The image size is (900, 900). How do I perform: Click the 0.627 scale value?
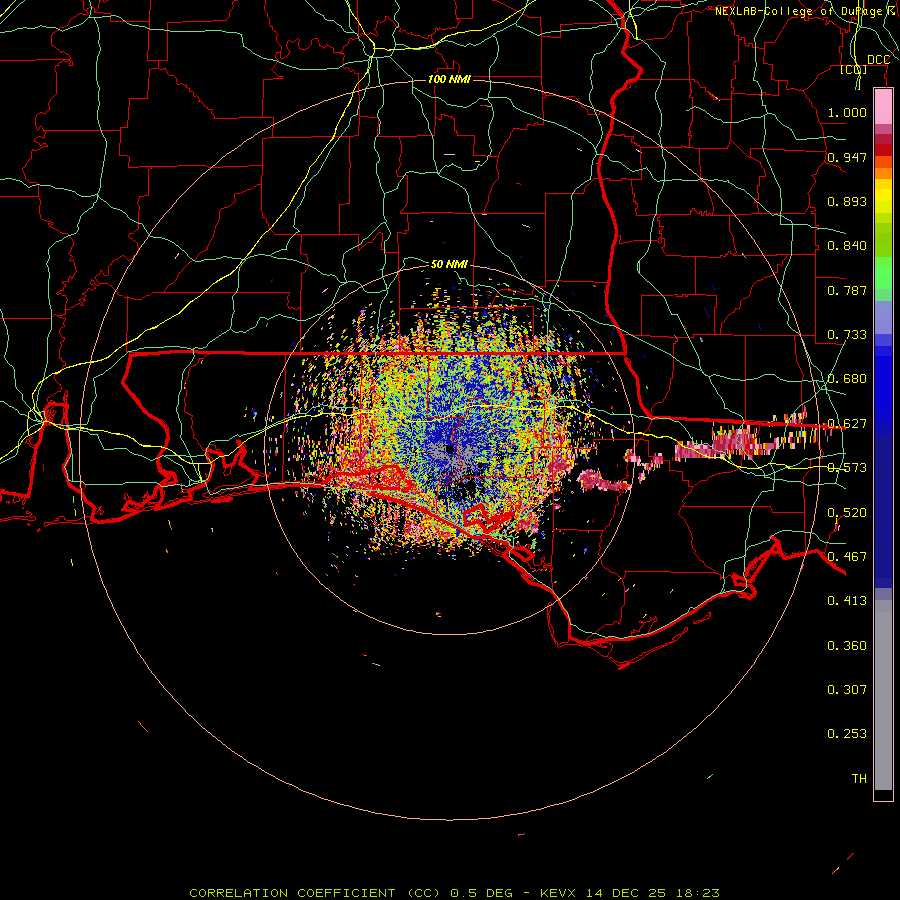(847, 424)
